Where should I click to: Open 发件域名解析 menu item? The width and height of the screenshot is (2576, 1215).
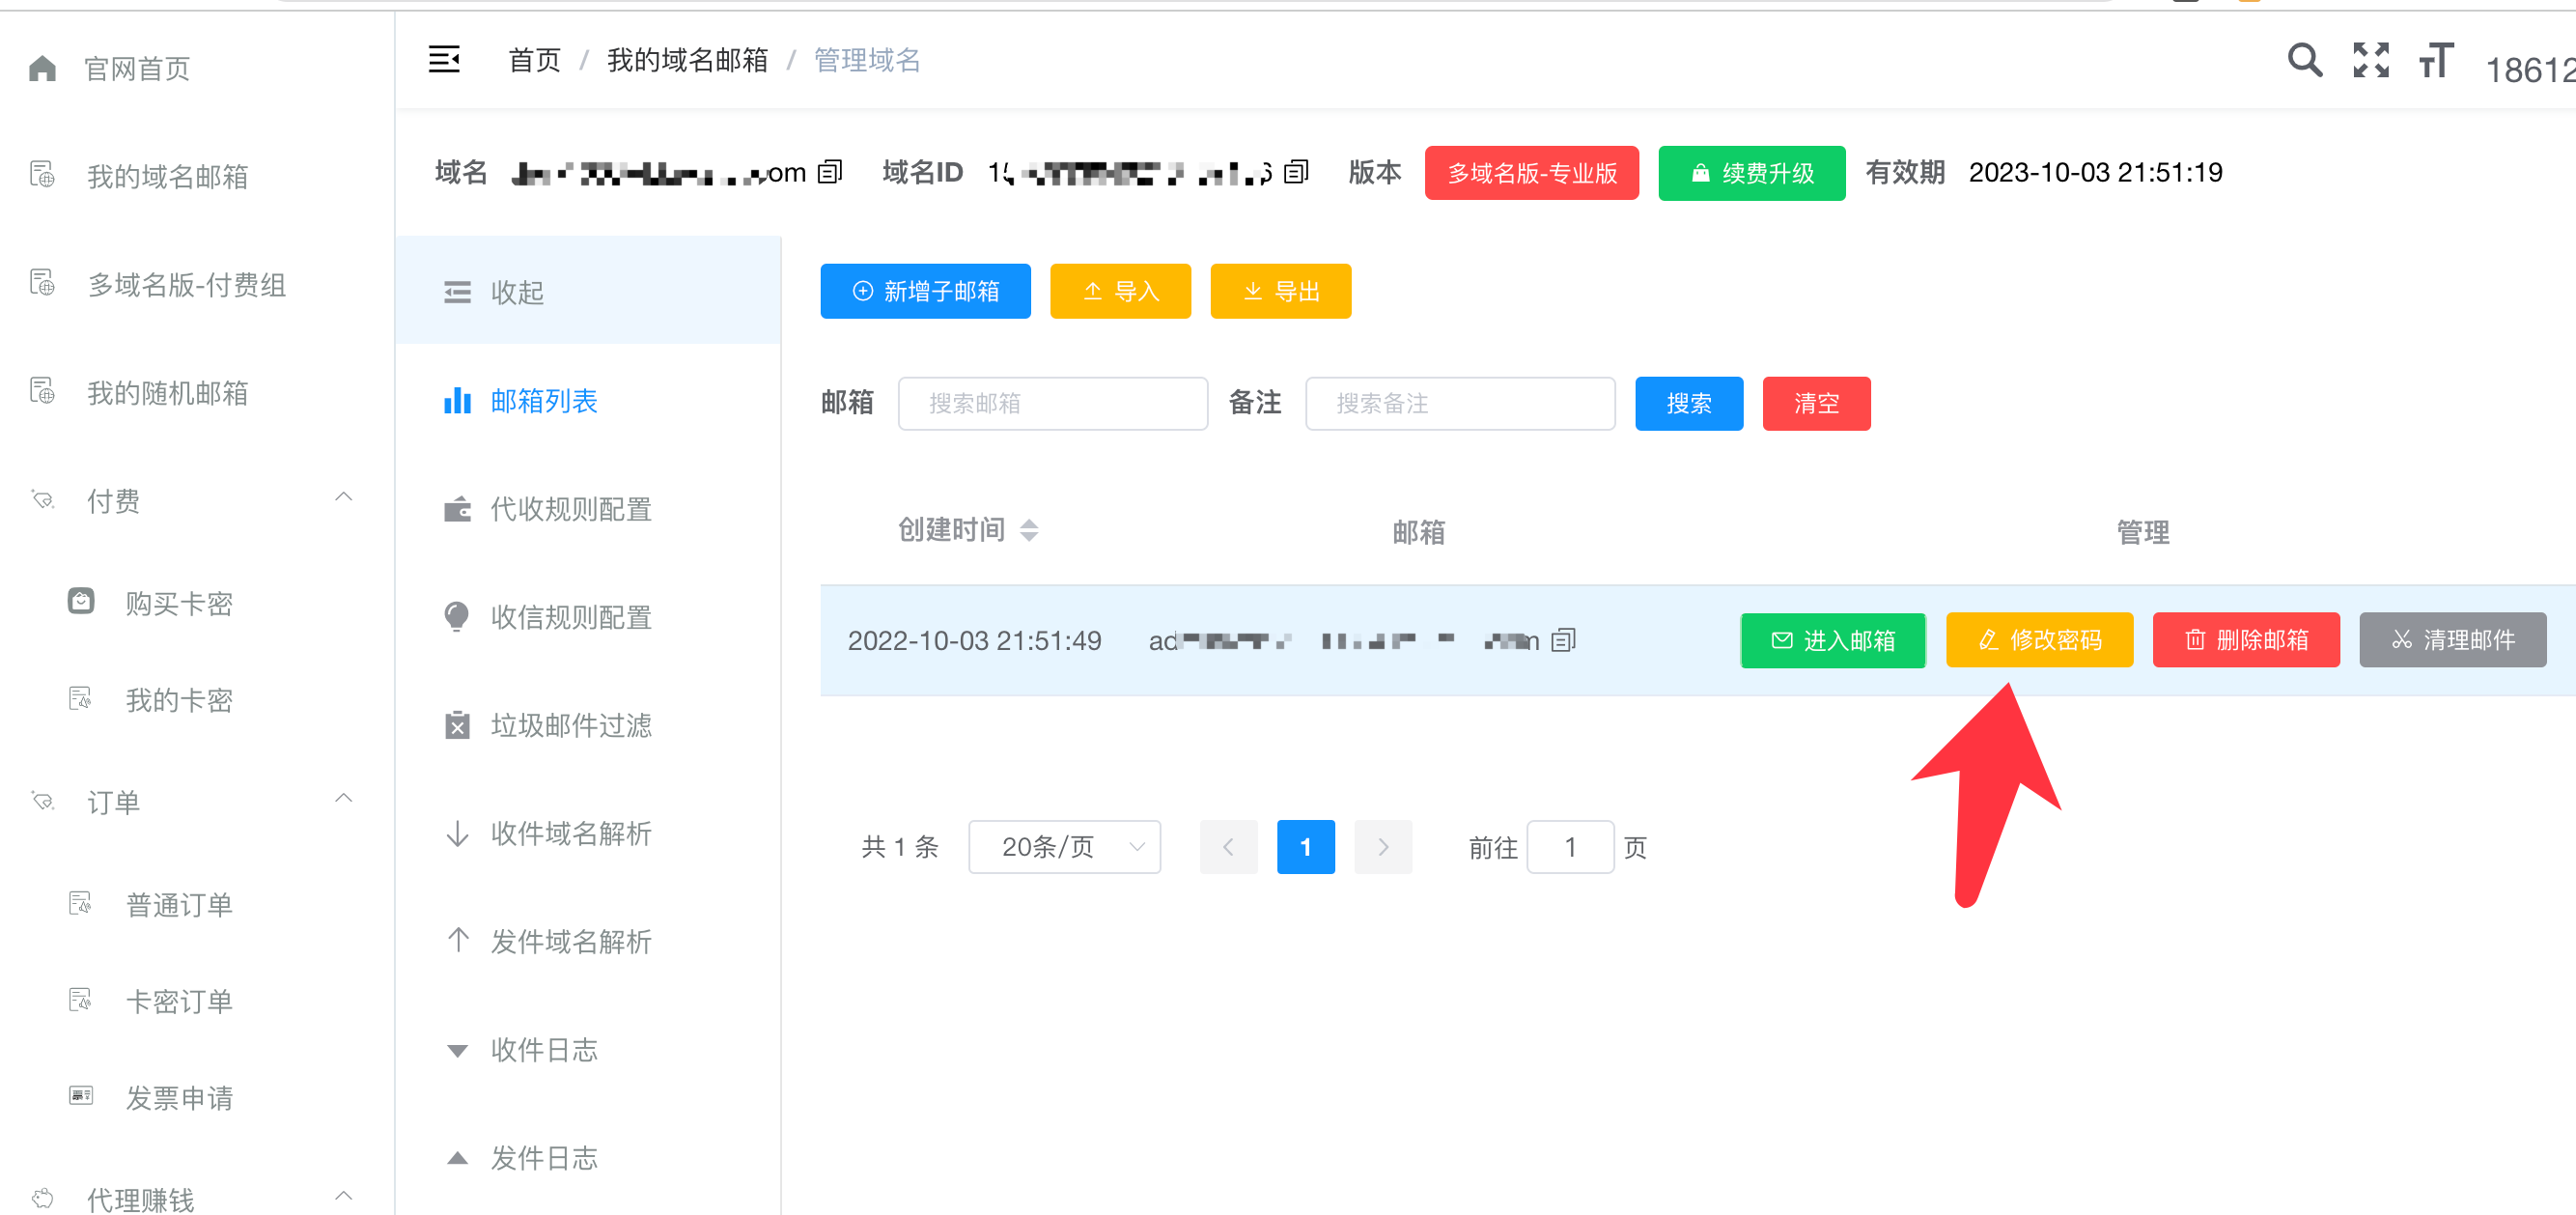point(588,941)
